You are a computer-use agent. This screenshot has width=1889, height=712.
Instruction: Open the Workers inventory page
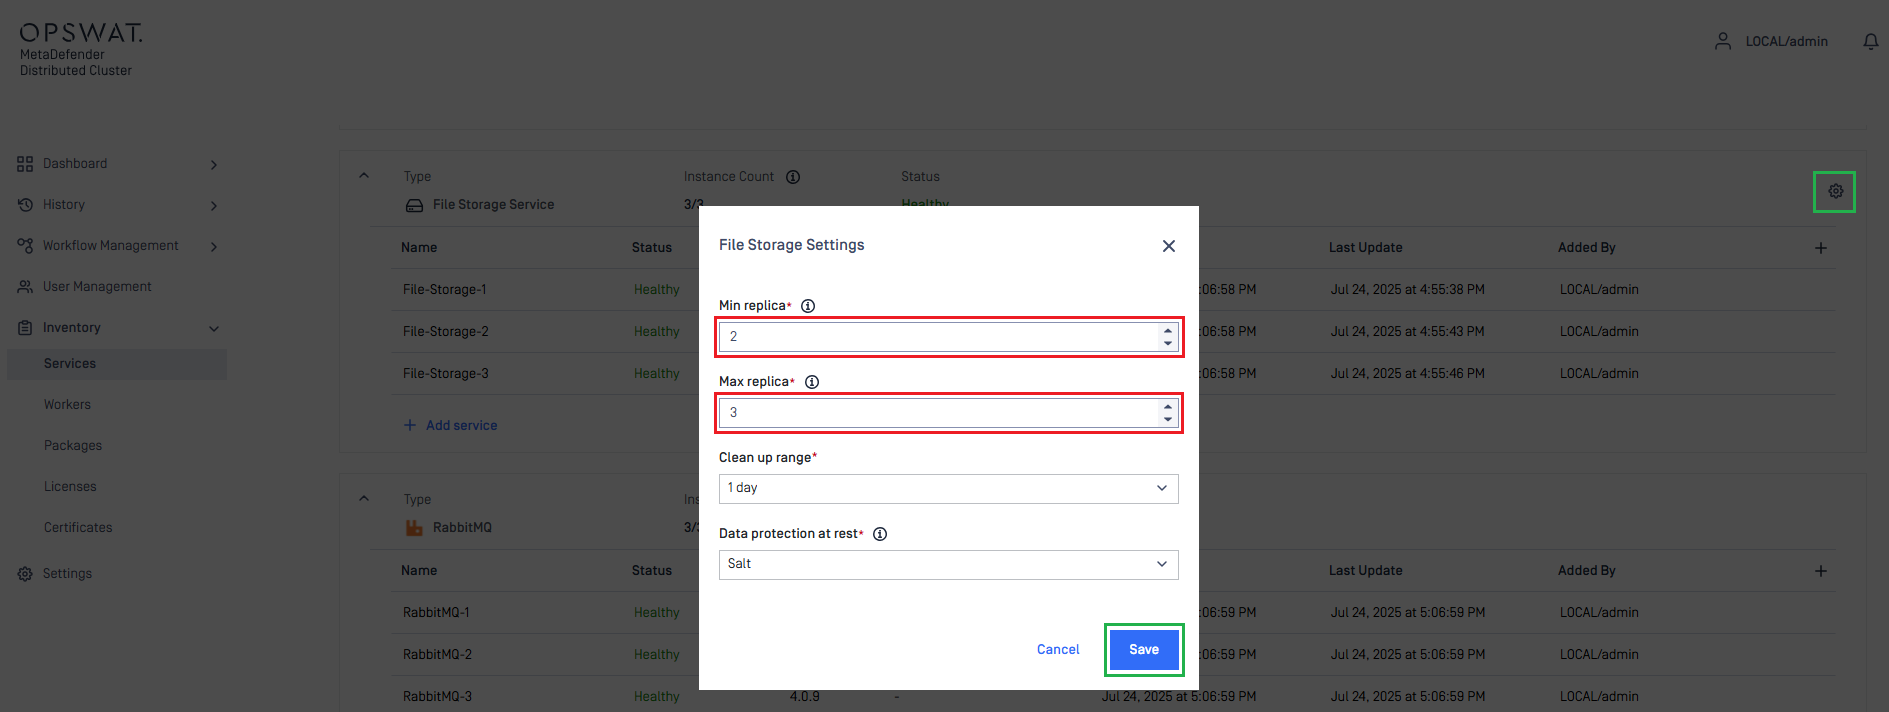pos(67,405)
